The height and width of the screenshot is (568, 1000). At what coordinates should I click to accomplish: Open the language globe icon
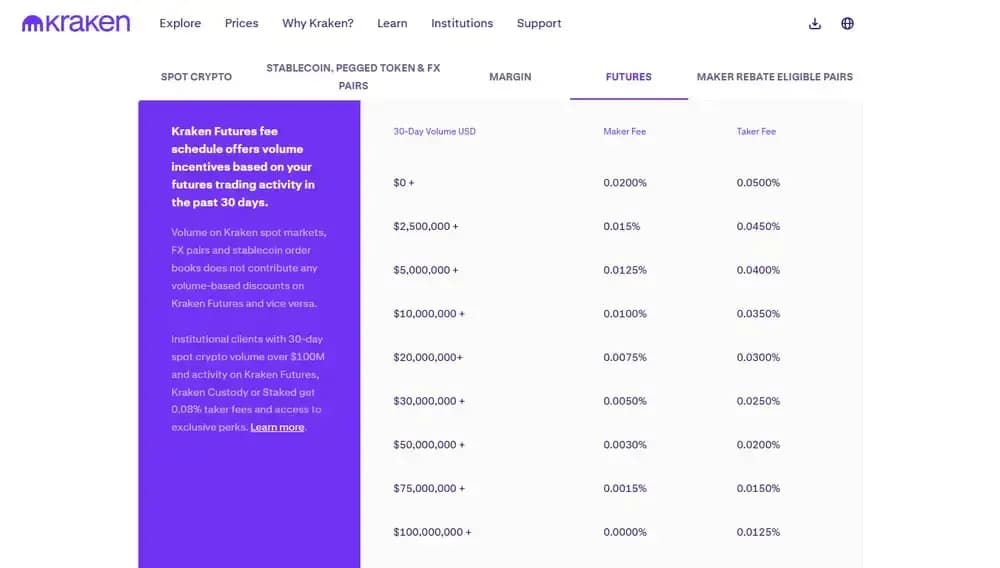click(848, 24)
